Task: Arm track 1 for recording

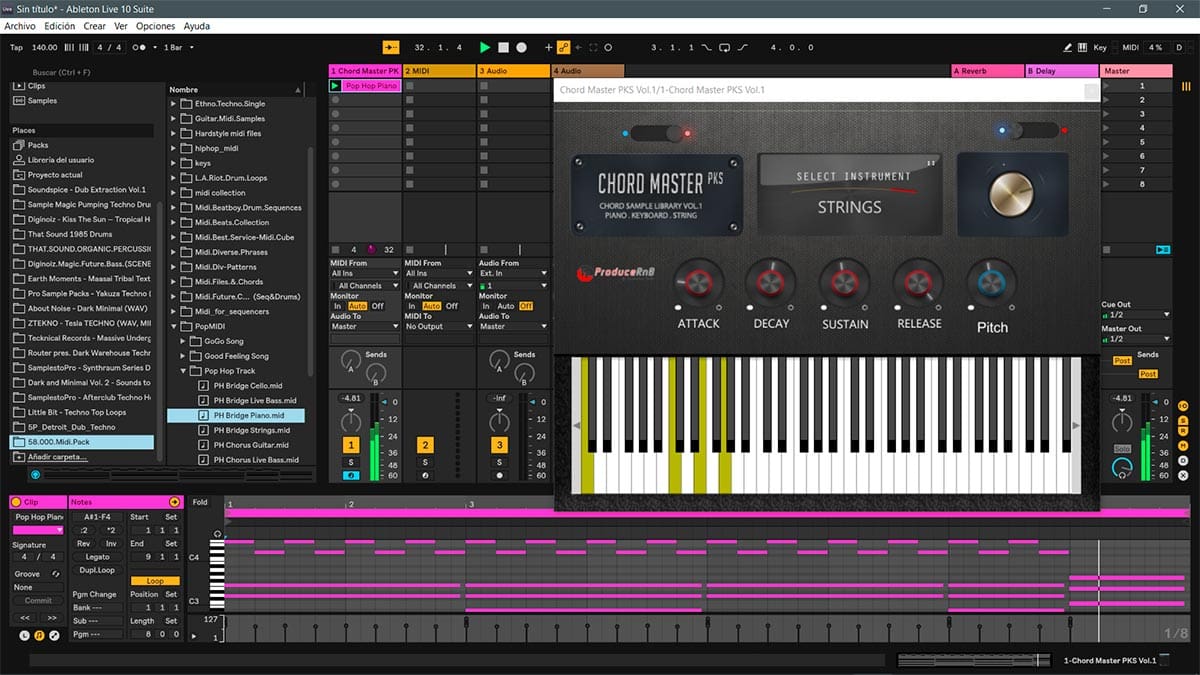Action: (351, 475)
